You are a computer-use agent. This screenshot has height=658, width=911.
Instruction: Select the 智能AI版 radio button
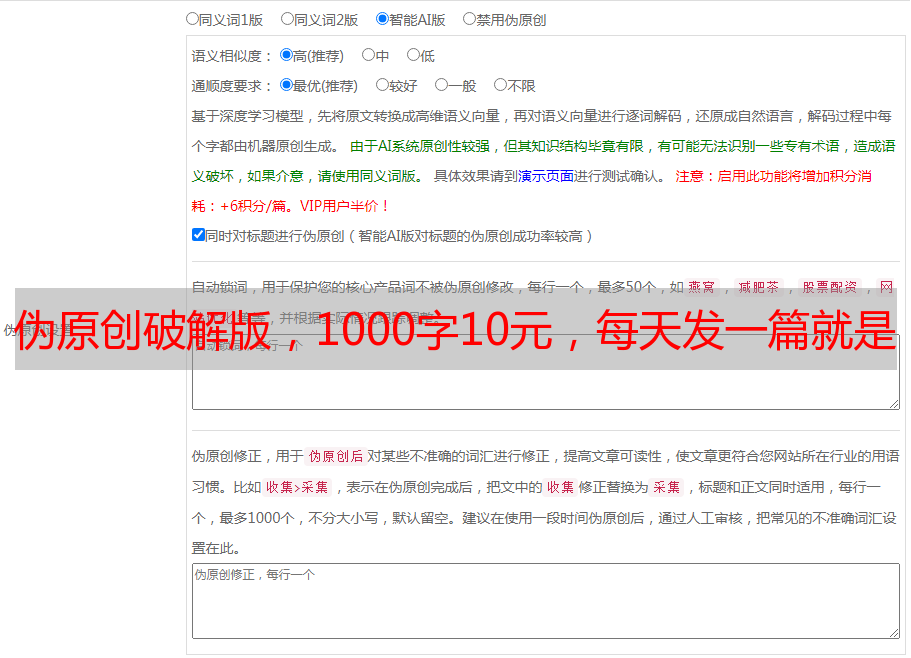point(382,18)
